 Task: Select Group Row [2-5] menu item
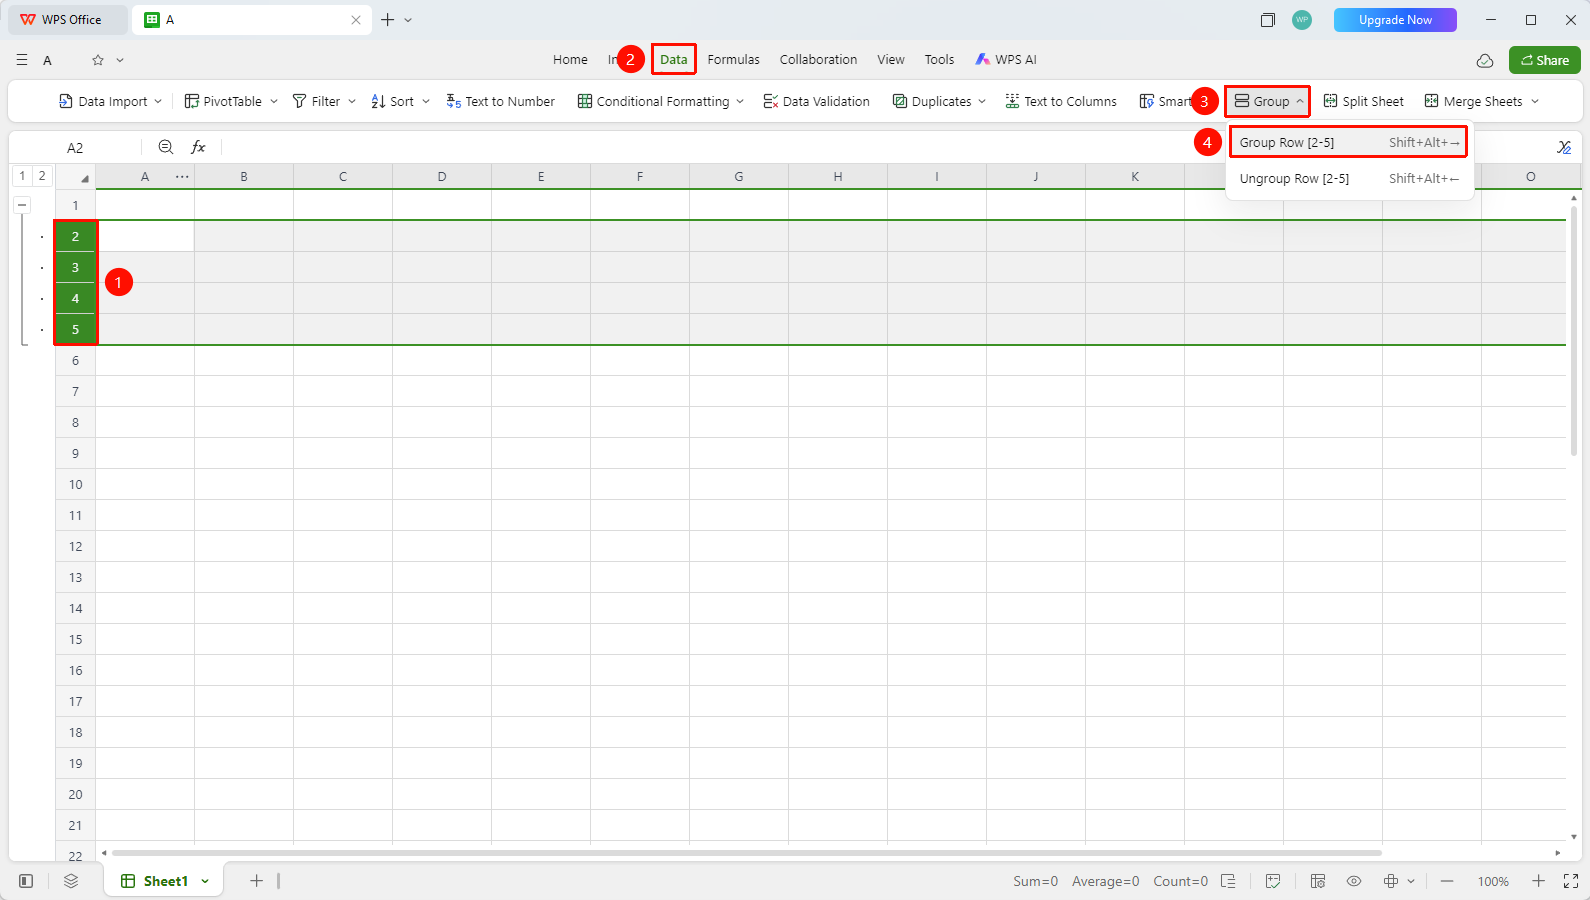(1348, 142)
